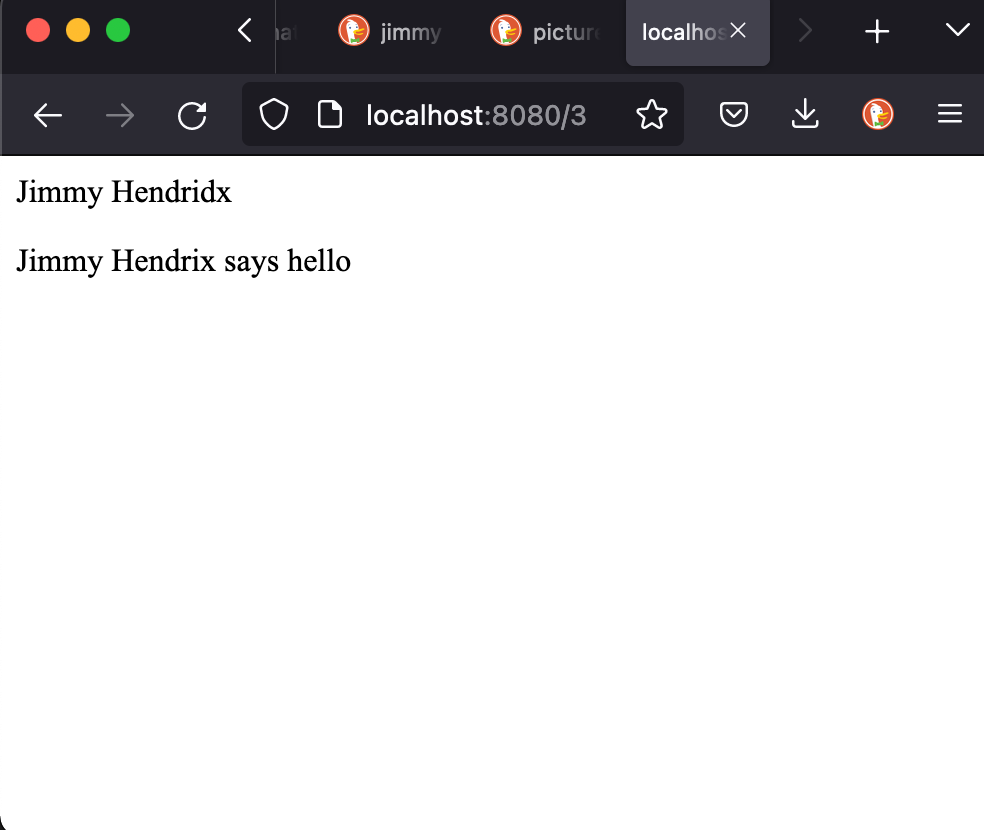
Task: Click the "Jimmy Hendrix says hello" text
Action: point(183,261)
